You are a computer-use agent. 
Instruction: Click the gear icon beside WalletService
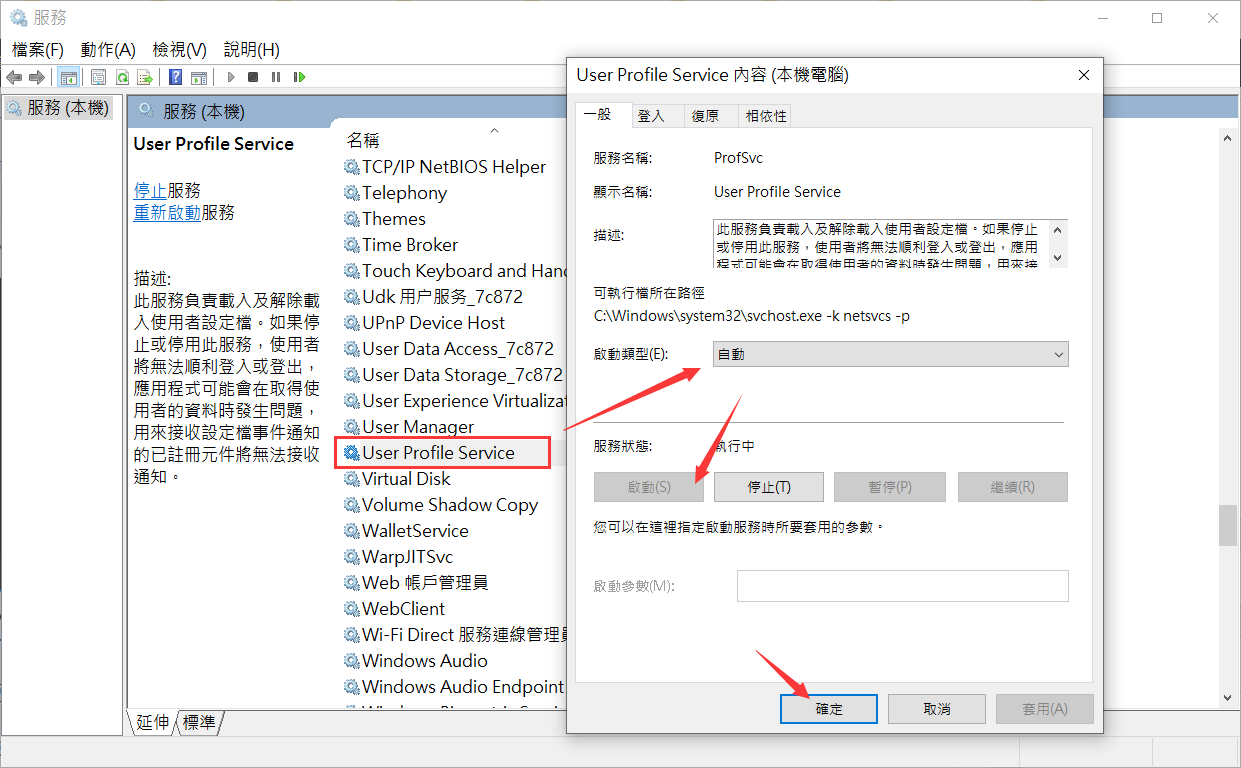(351, 531)
